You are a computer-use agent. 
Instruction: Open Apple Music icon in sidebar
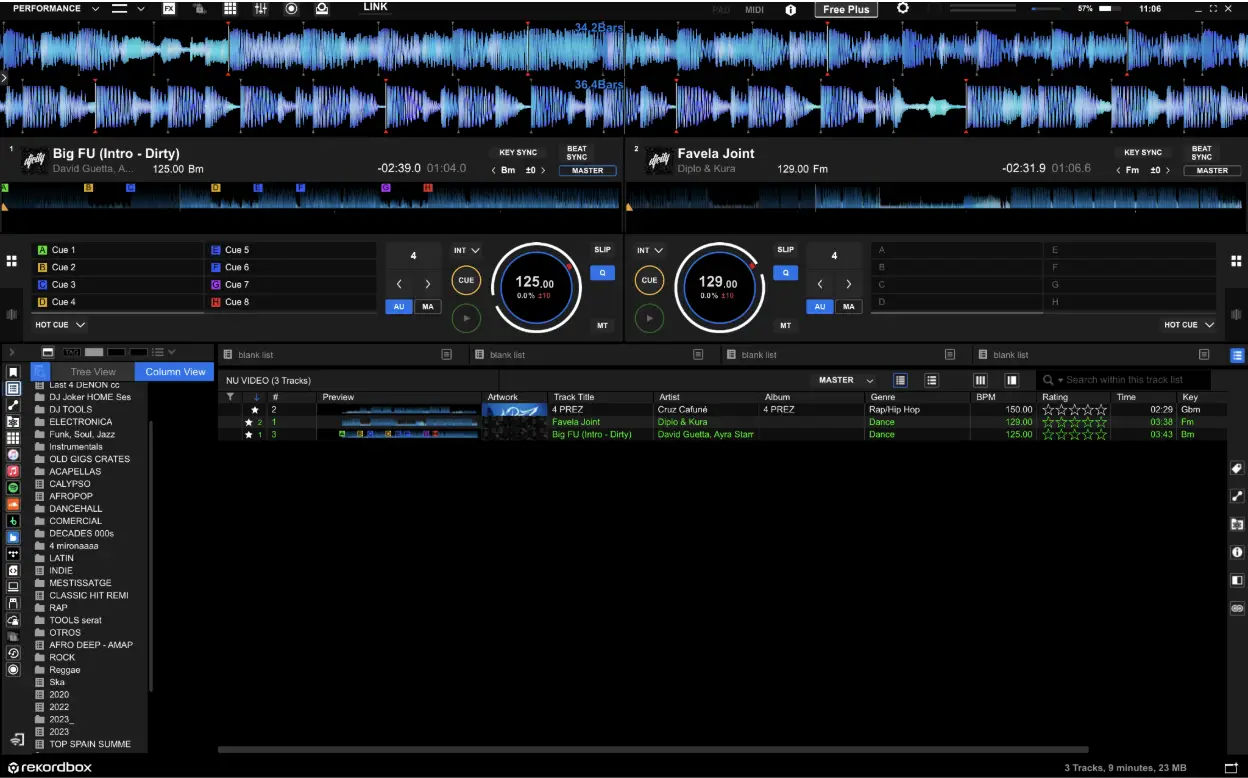13,471
